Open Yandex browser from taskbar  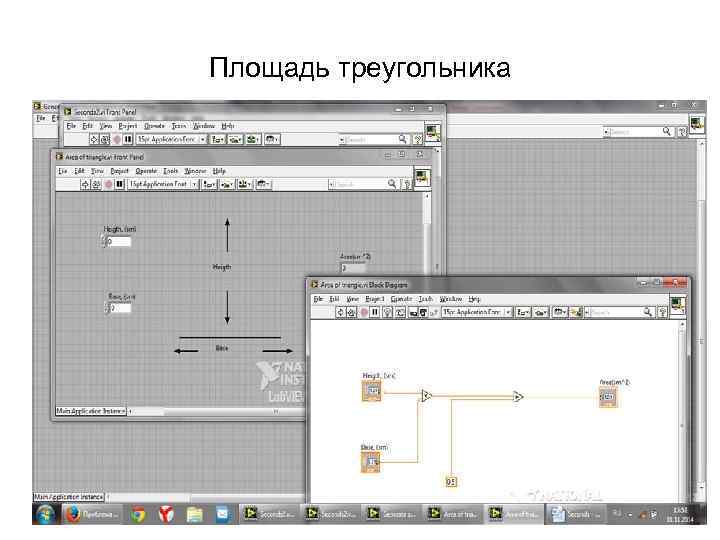coord(166,515)
